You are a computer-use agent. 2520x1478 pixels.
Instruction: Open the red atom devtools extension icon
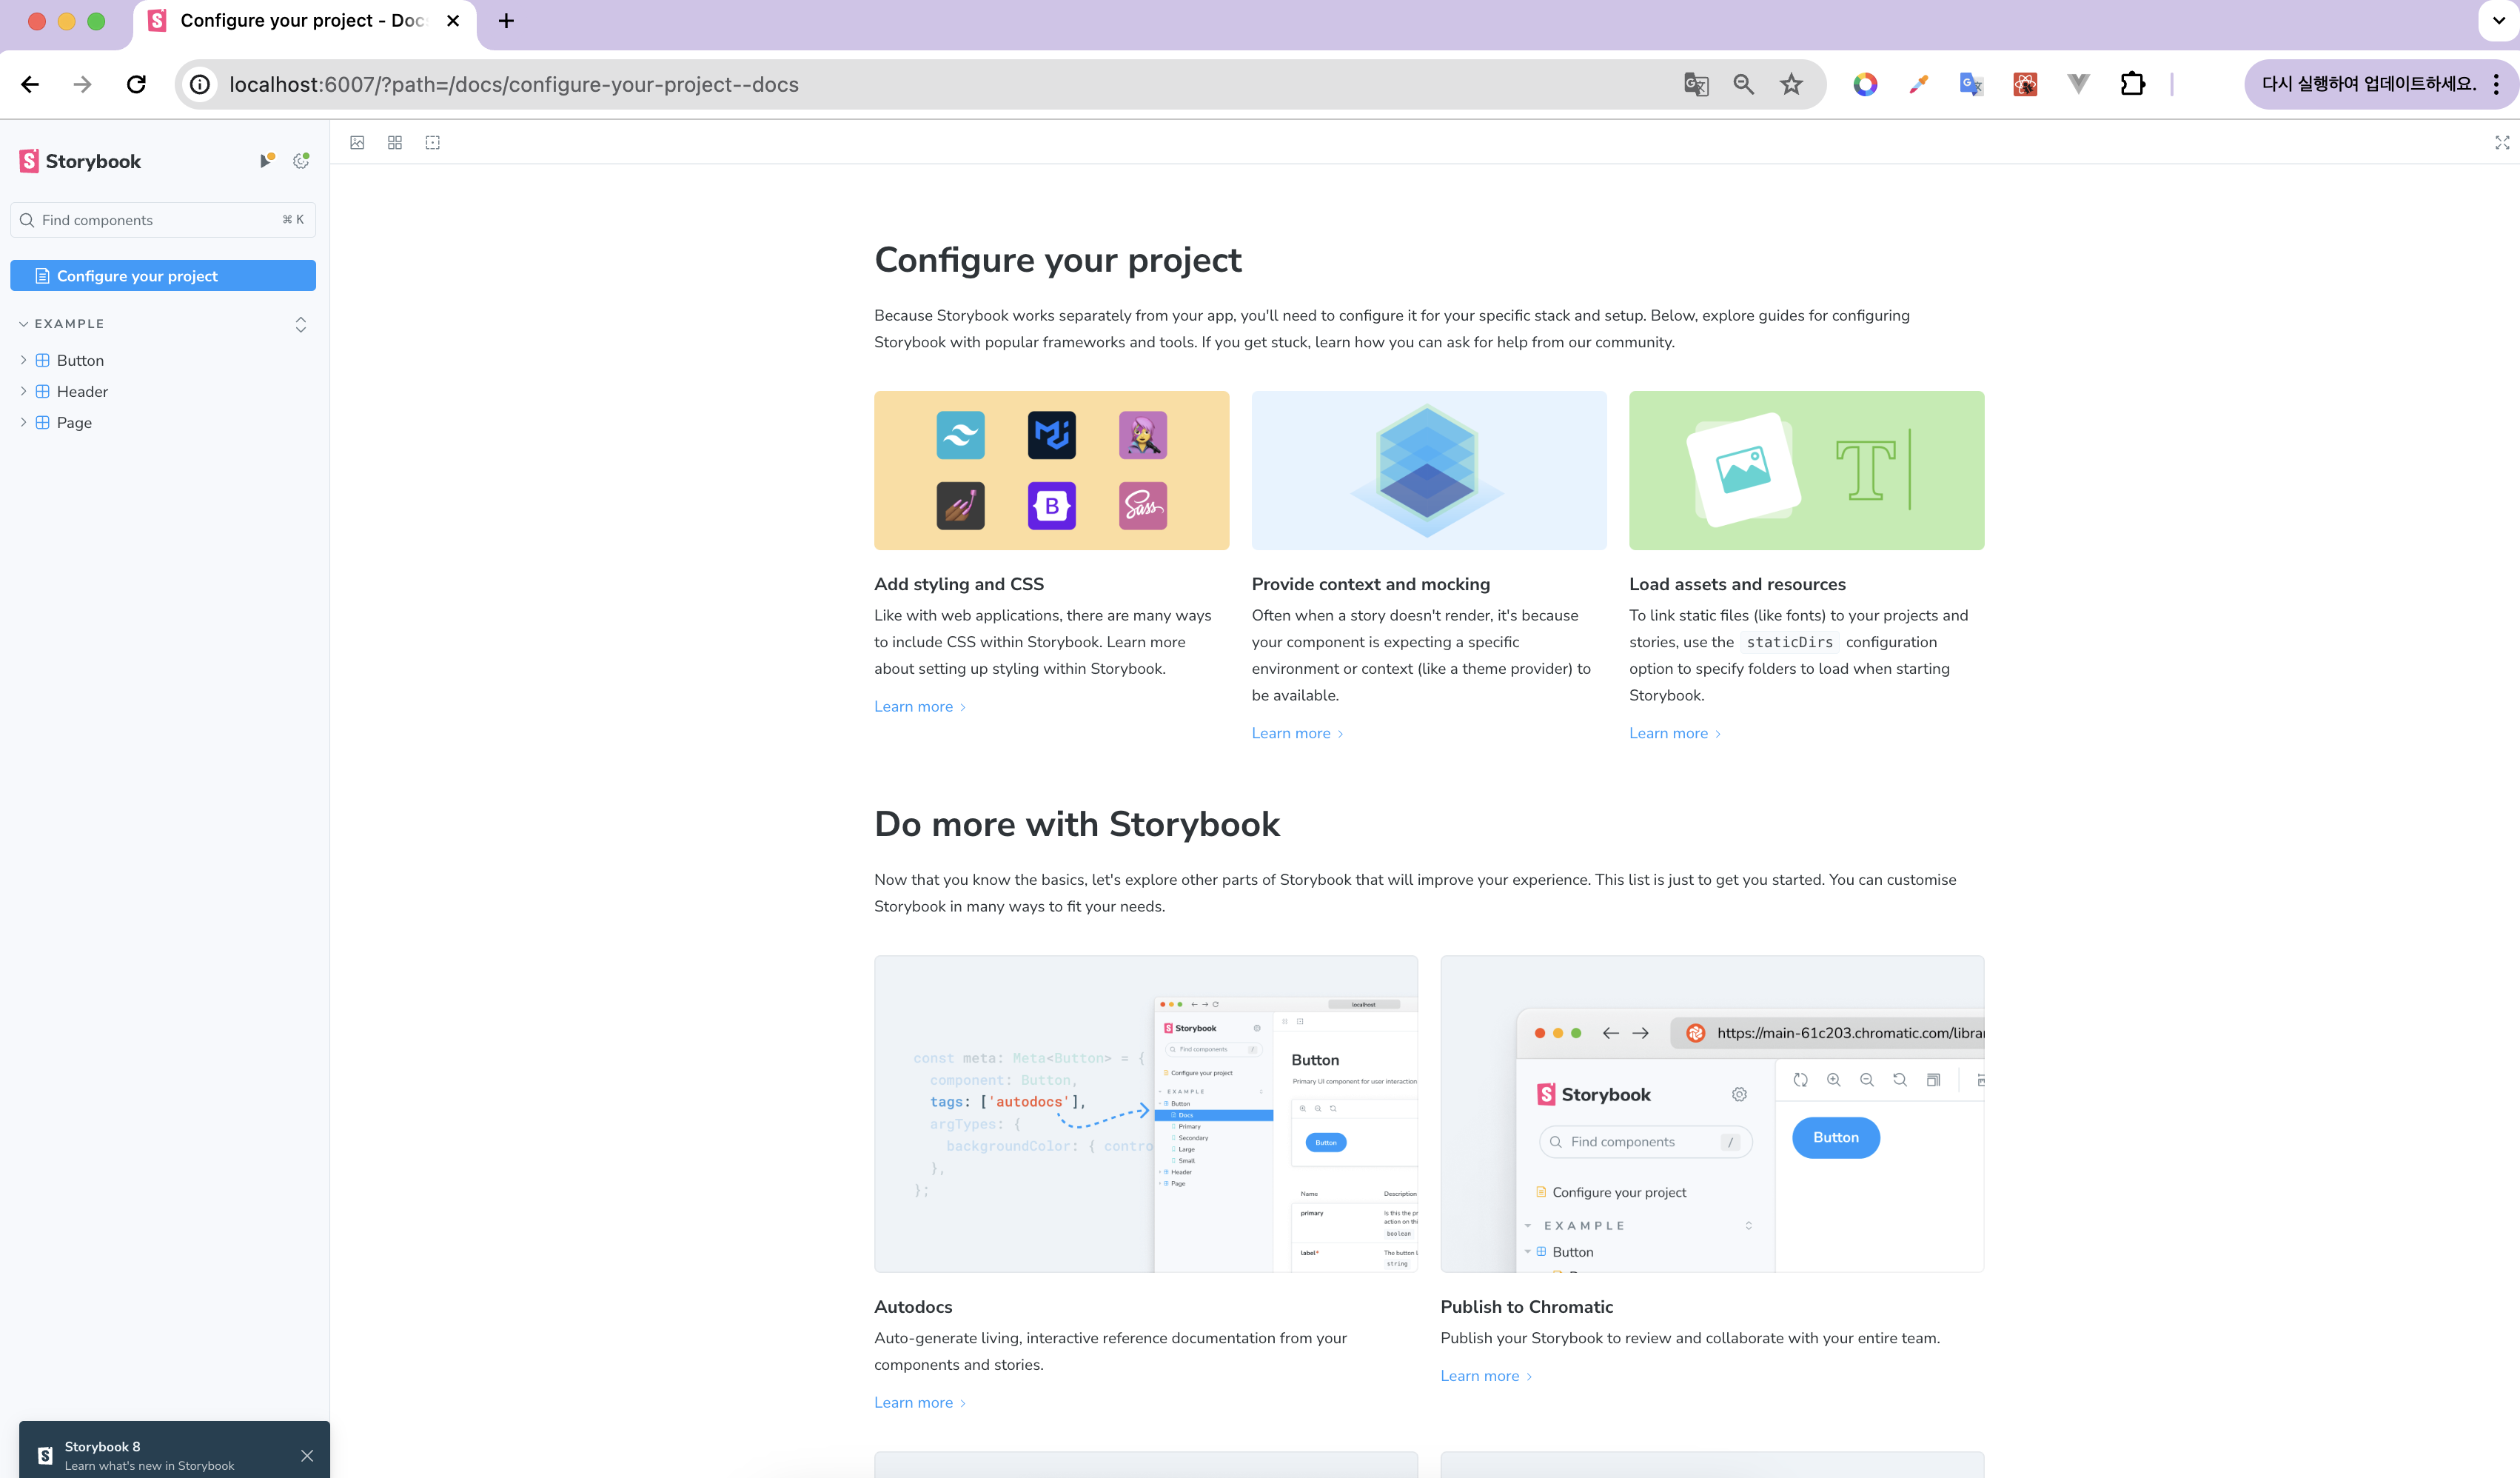pos(2025,85)
